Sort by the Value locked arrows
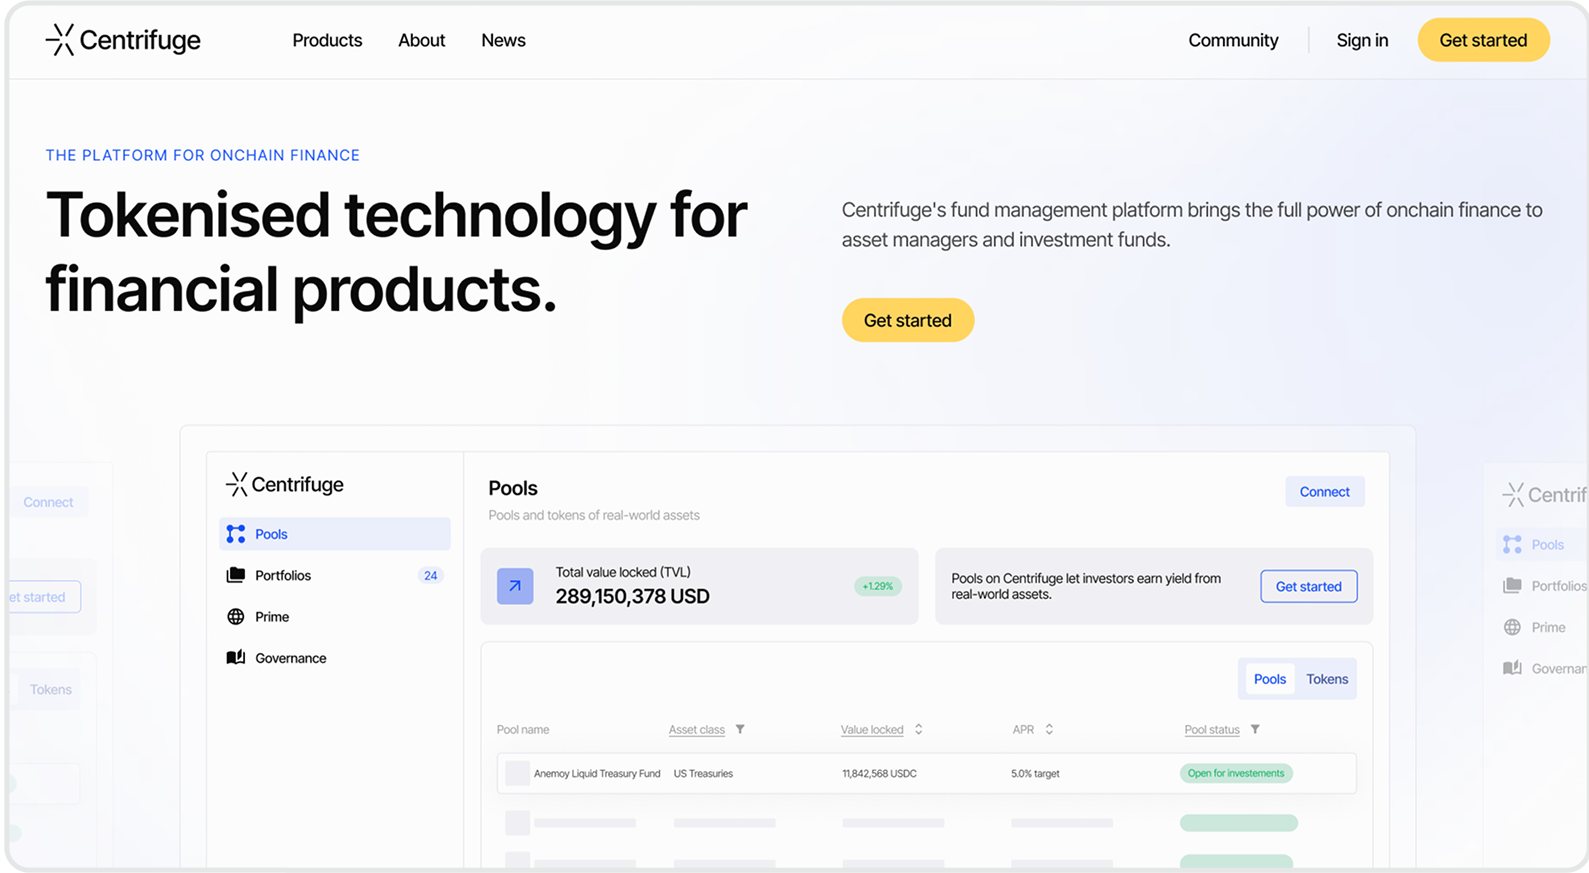 pyautogui.click(x=918, y=729)
